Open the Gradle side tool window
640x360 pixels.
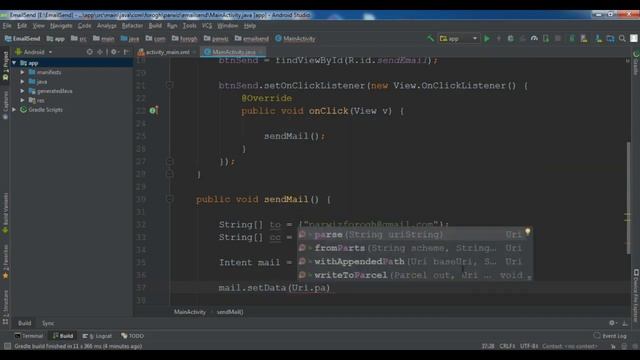pyautogui.click(x=636, y=63)
